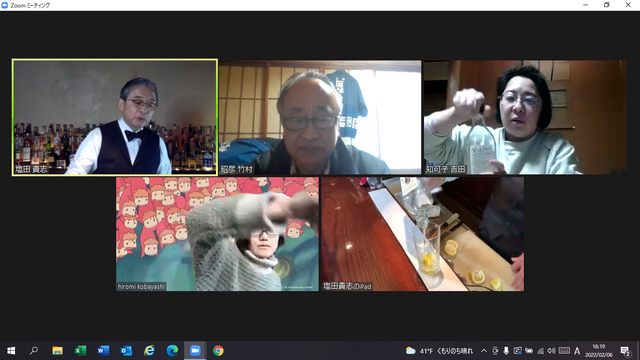This screenshot has height=360, width=640.
Task: Open the volume speaker control
Action: 551,351
